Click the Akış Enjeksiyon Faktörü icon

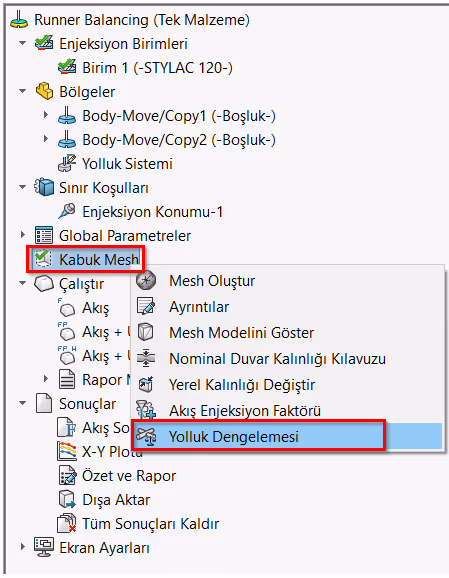tap(146, 410)
